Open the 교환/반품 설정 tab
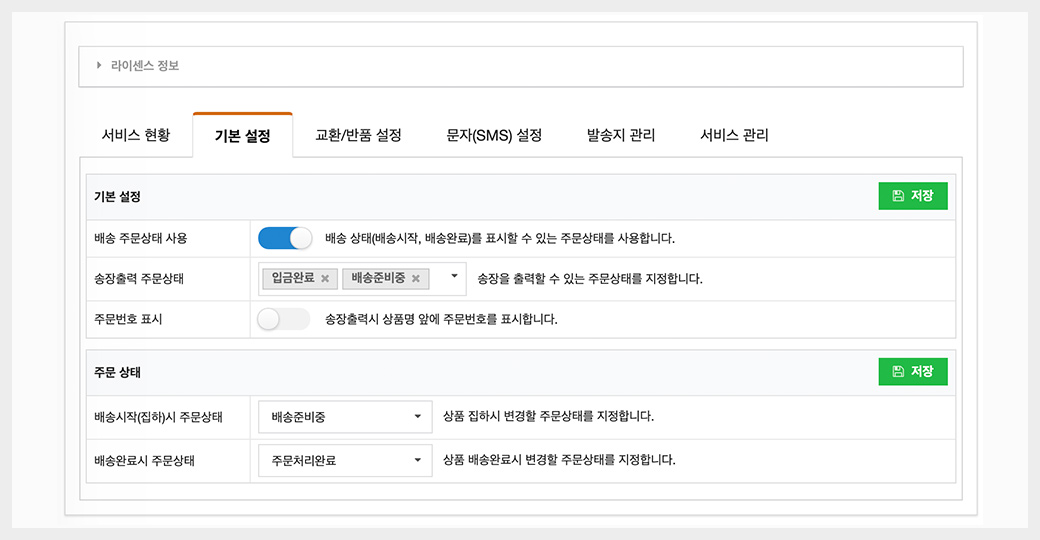 [x=358, y=135]
